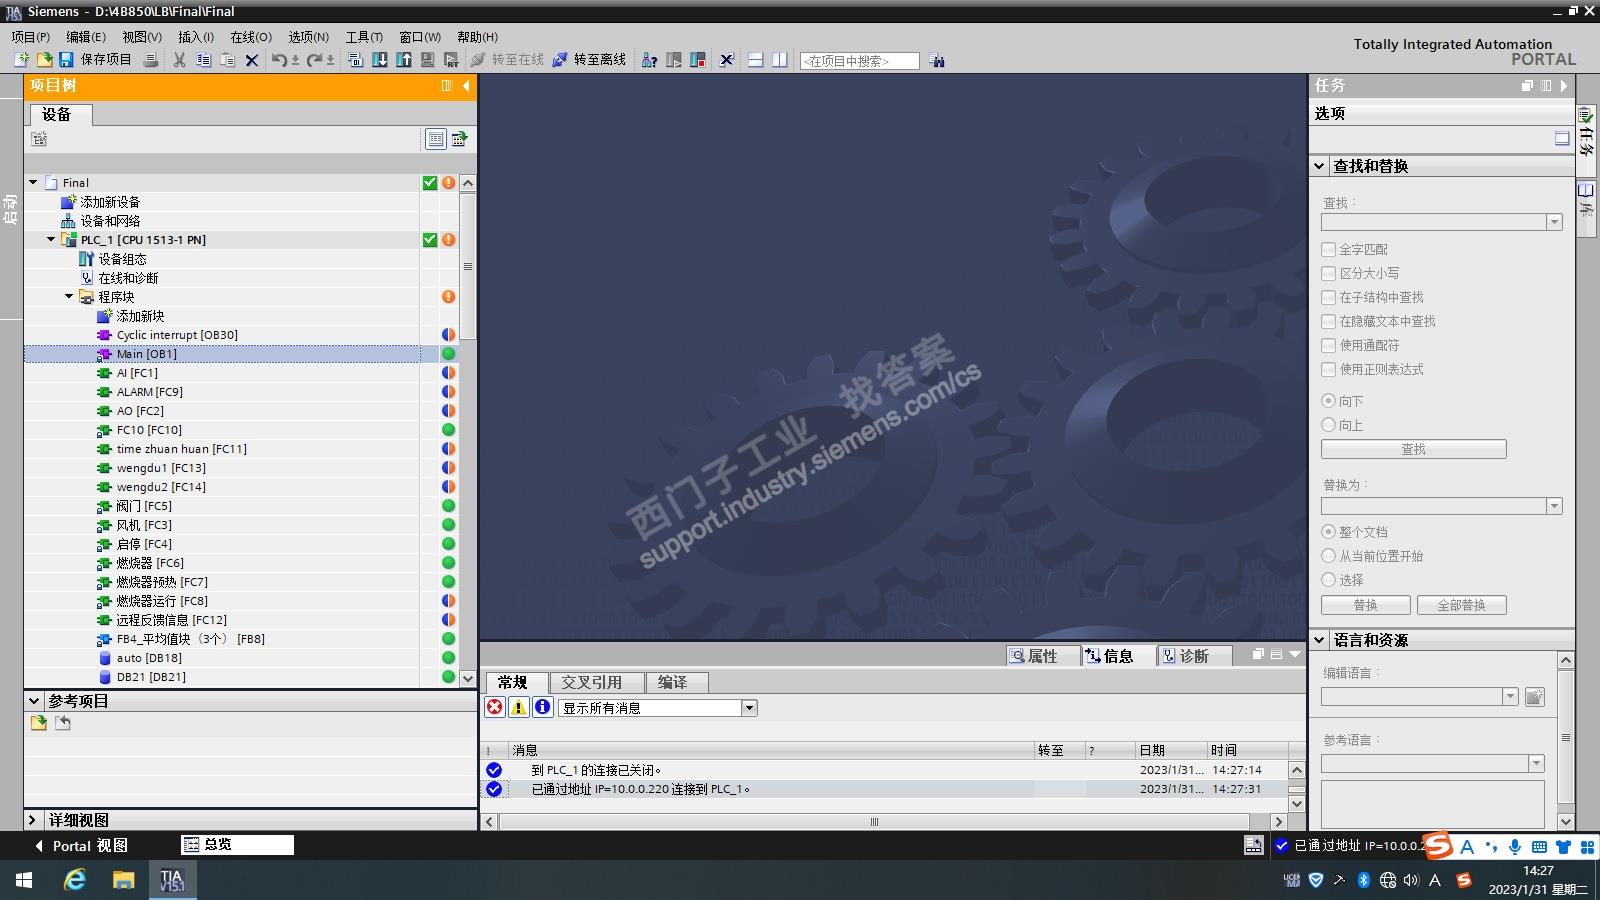Click the blue save project disk icon
1600x900 pixels.
point(66,60)
